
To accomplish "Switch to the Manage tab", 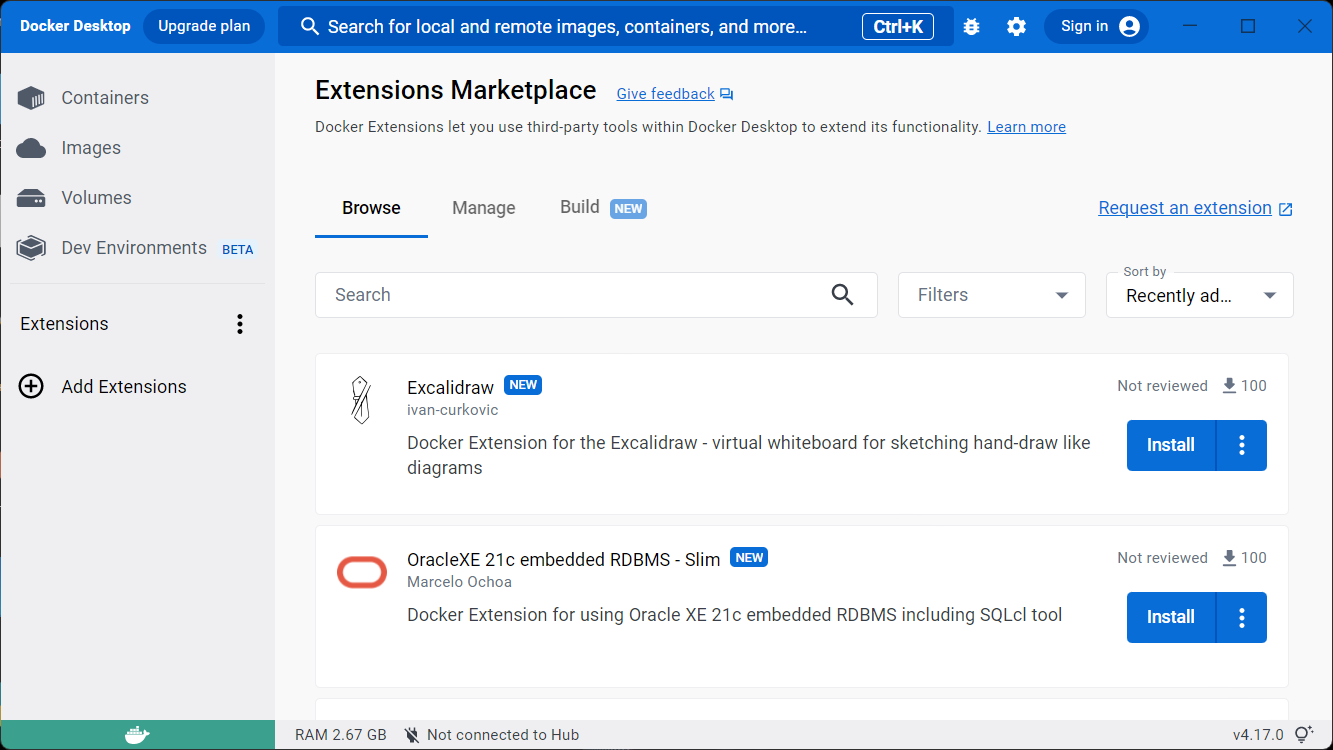I will coord(484,208).
